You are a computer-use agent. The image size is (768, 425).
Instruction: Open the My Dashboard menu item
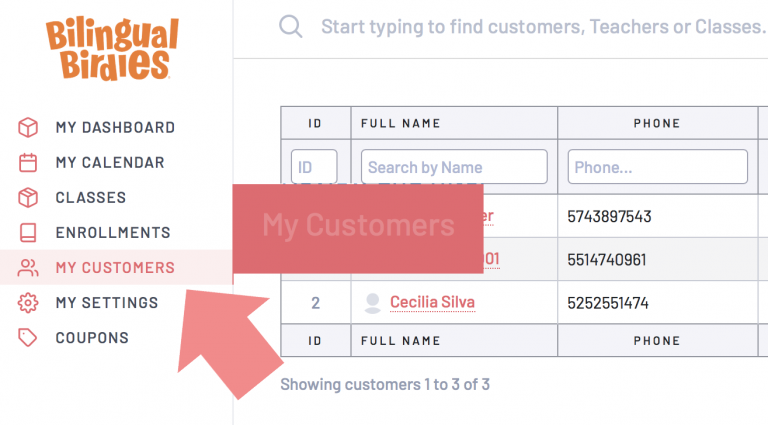click(x=116, y=127)
